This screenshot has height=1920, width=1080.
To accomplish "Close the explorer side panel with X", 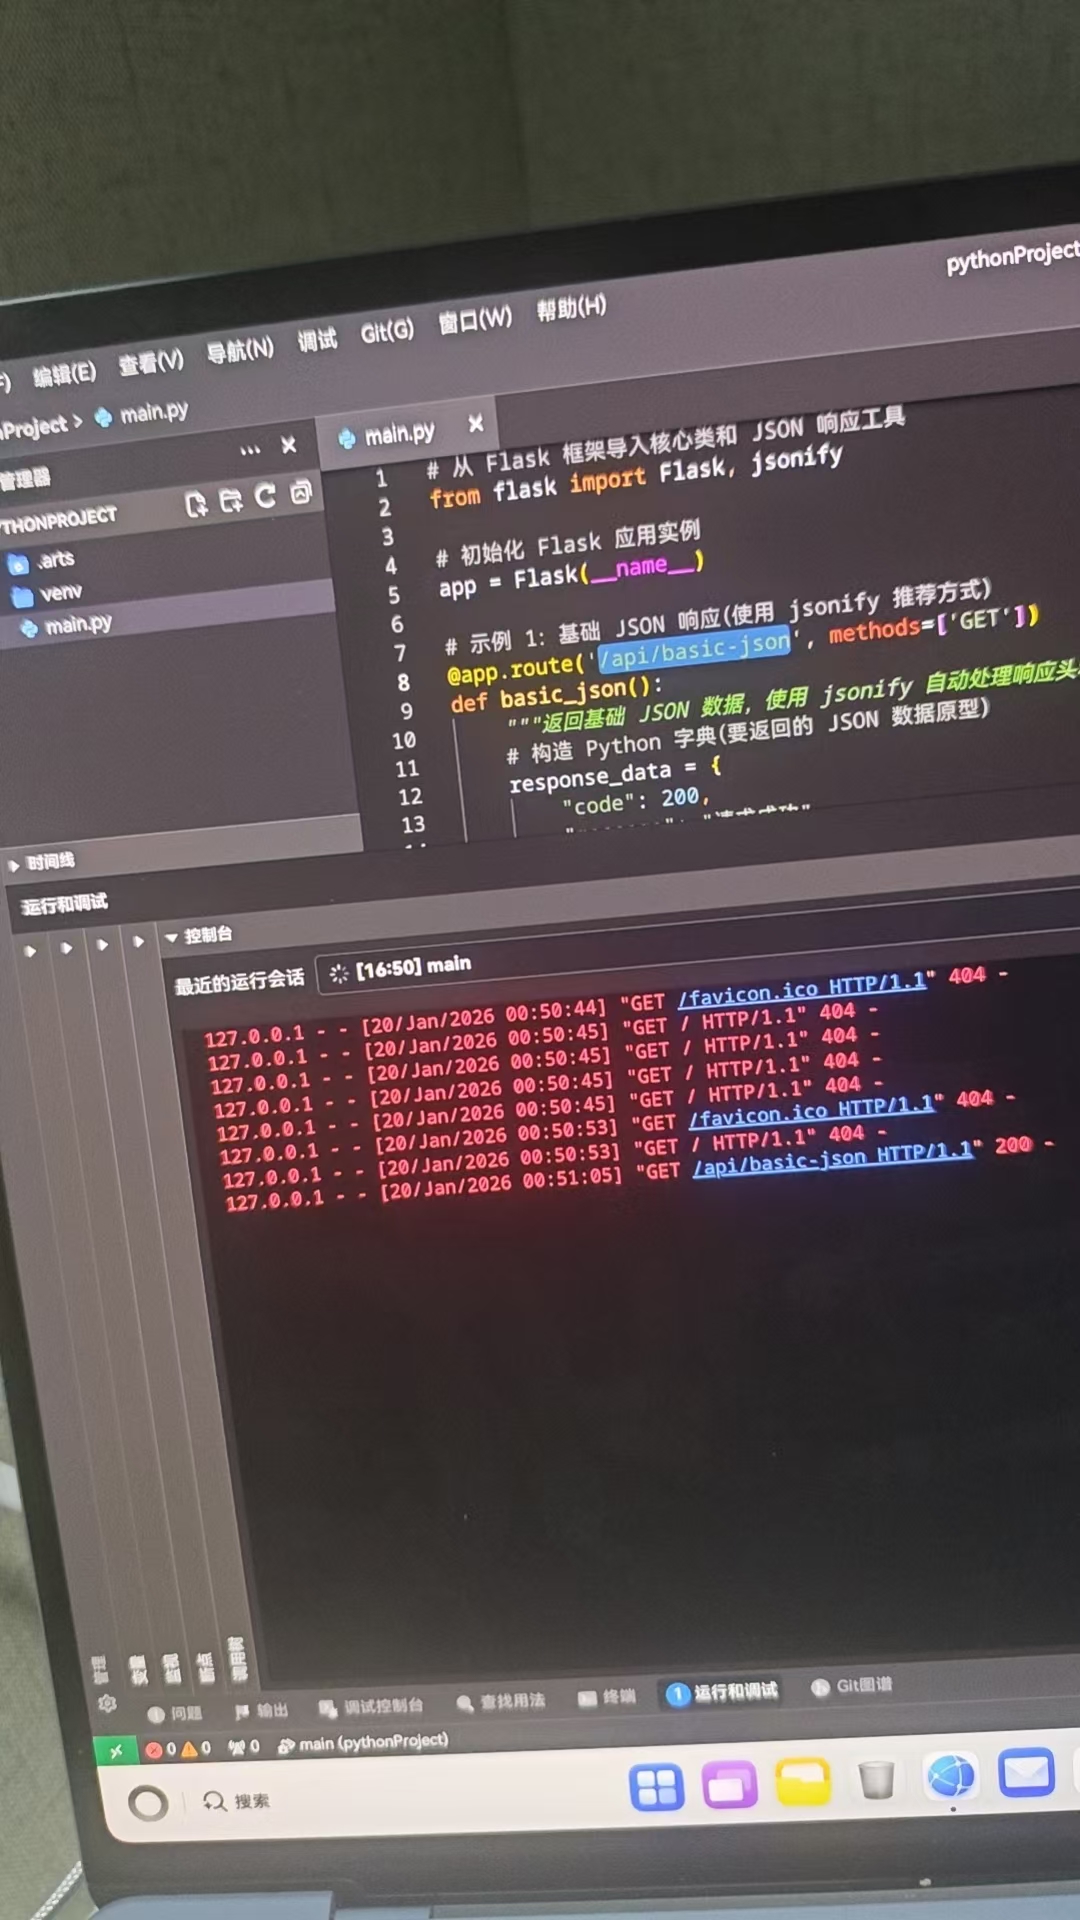I will pos(288,445).
